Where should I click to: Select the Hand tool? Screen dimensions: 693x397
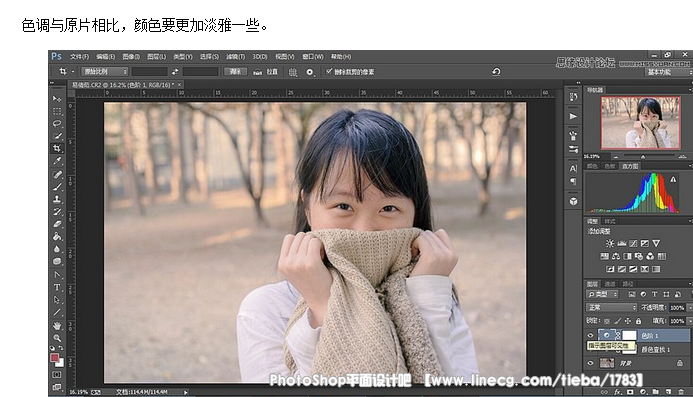pos(57,326)
